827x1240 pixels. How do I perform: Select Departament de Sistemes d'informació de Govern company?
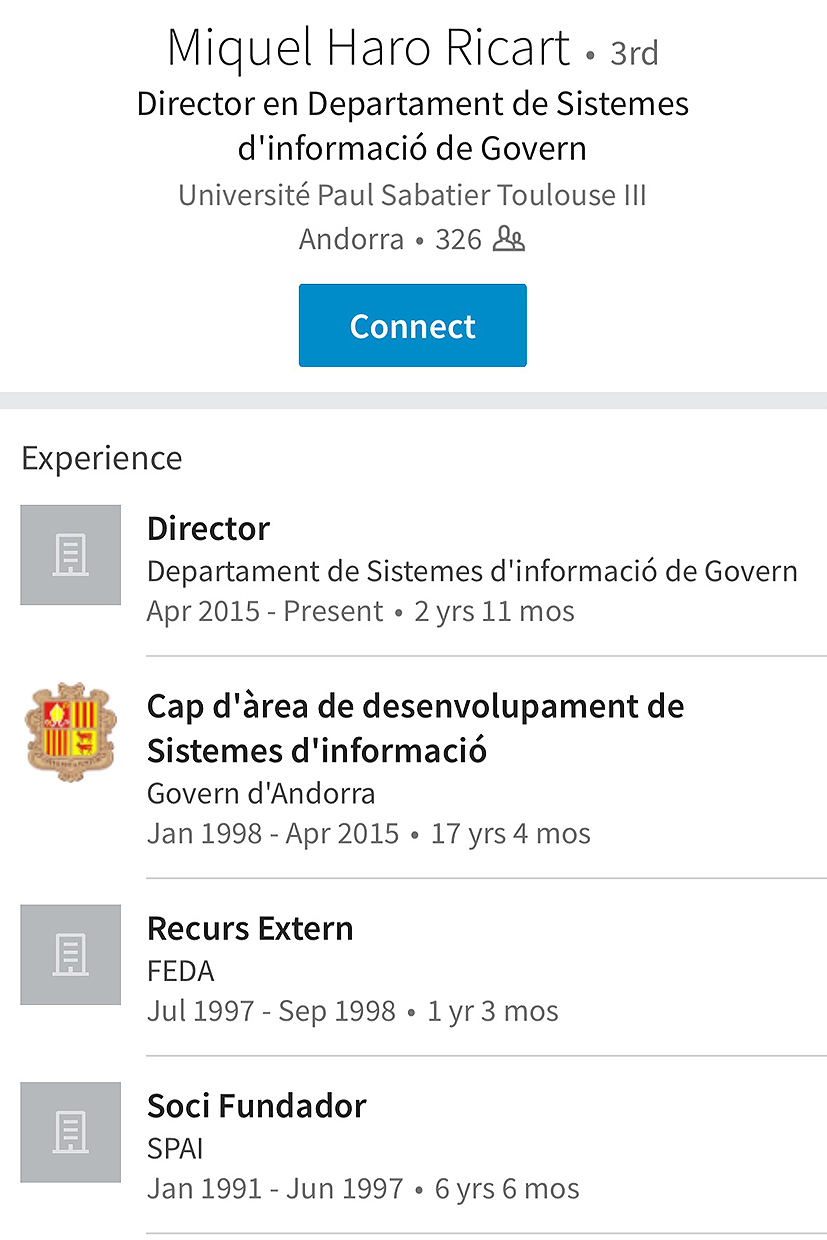pos(472,571)
